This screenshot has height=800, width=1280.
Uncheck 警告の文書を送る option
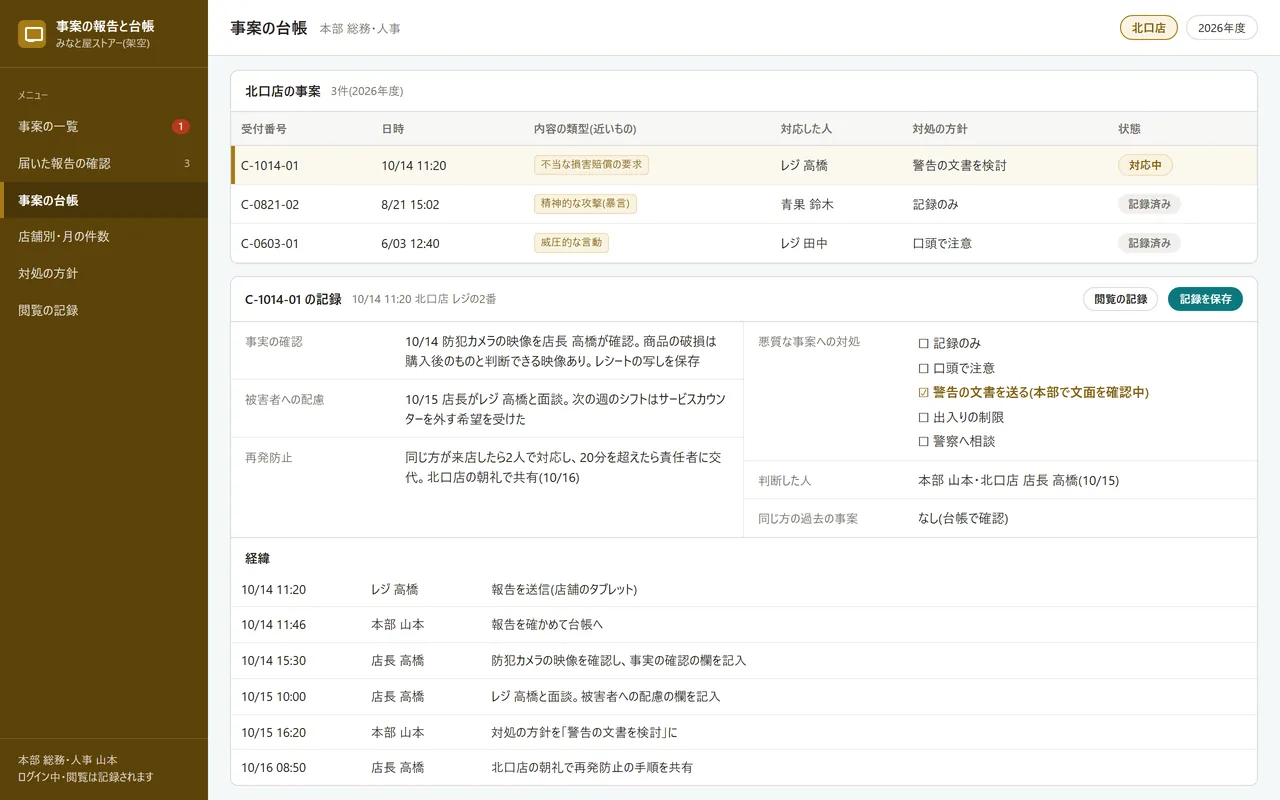point(1033,392)
